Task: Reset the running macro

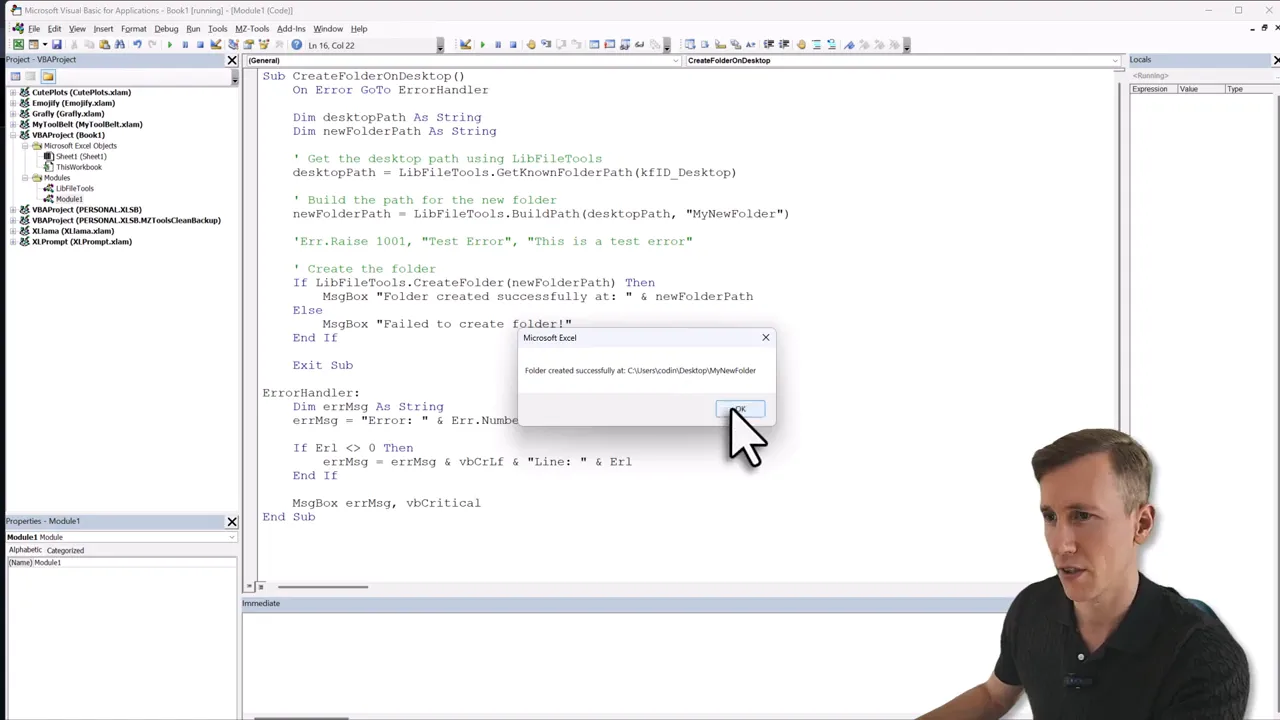Action: 201,45
